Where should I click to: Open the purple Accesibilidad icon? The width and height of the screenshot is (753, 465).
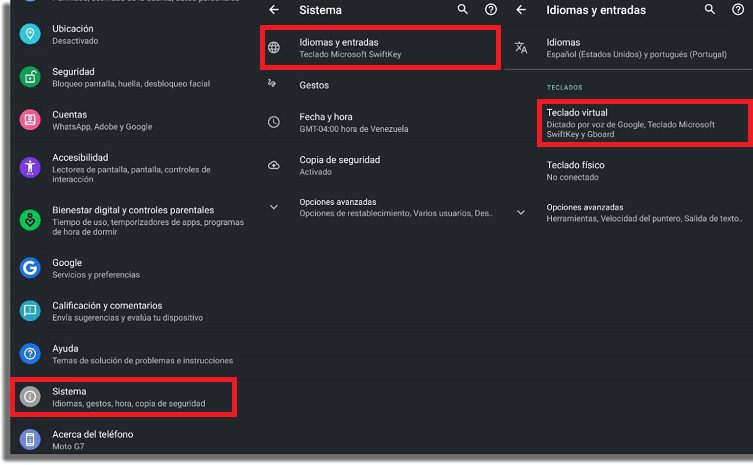(x=30, y=167)
